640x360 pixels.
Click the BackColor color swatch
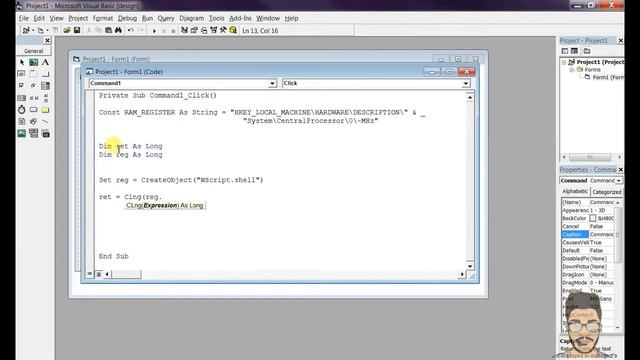click(x=593, y=218)
